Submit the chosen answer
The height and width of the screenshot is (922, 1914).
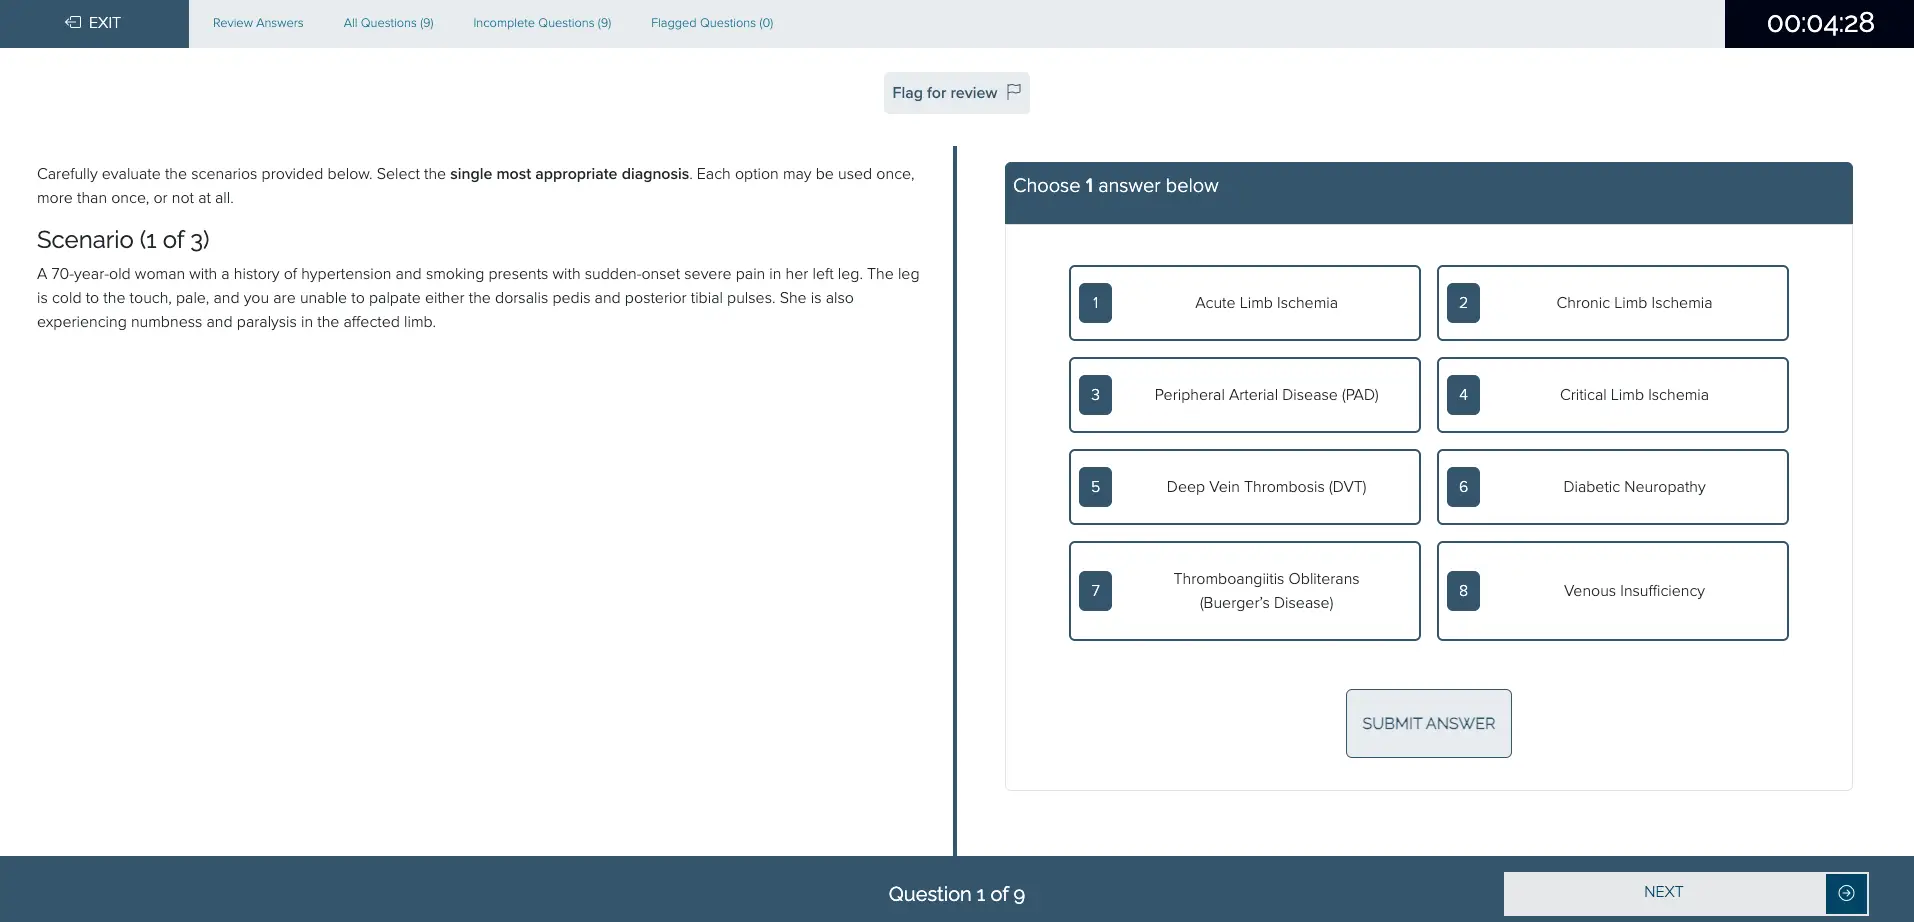(x=1428, y=723)
